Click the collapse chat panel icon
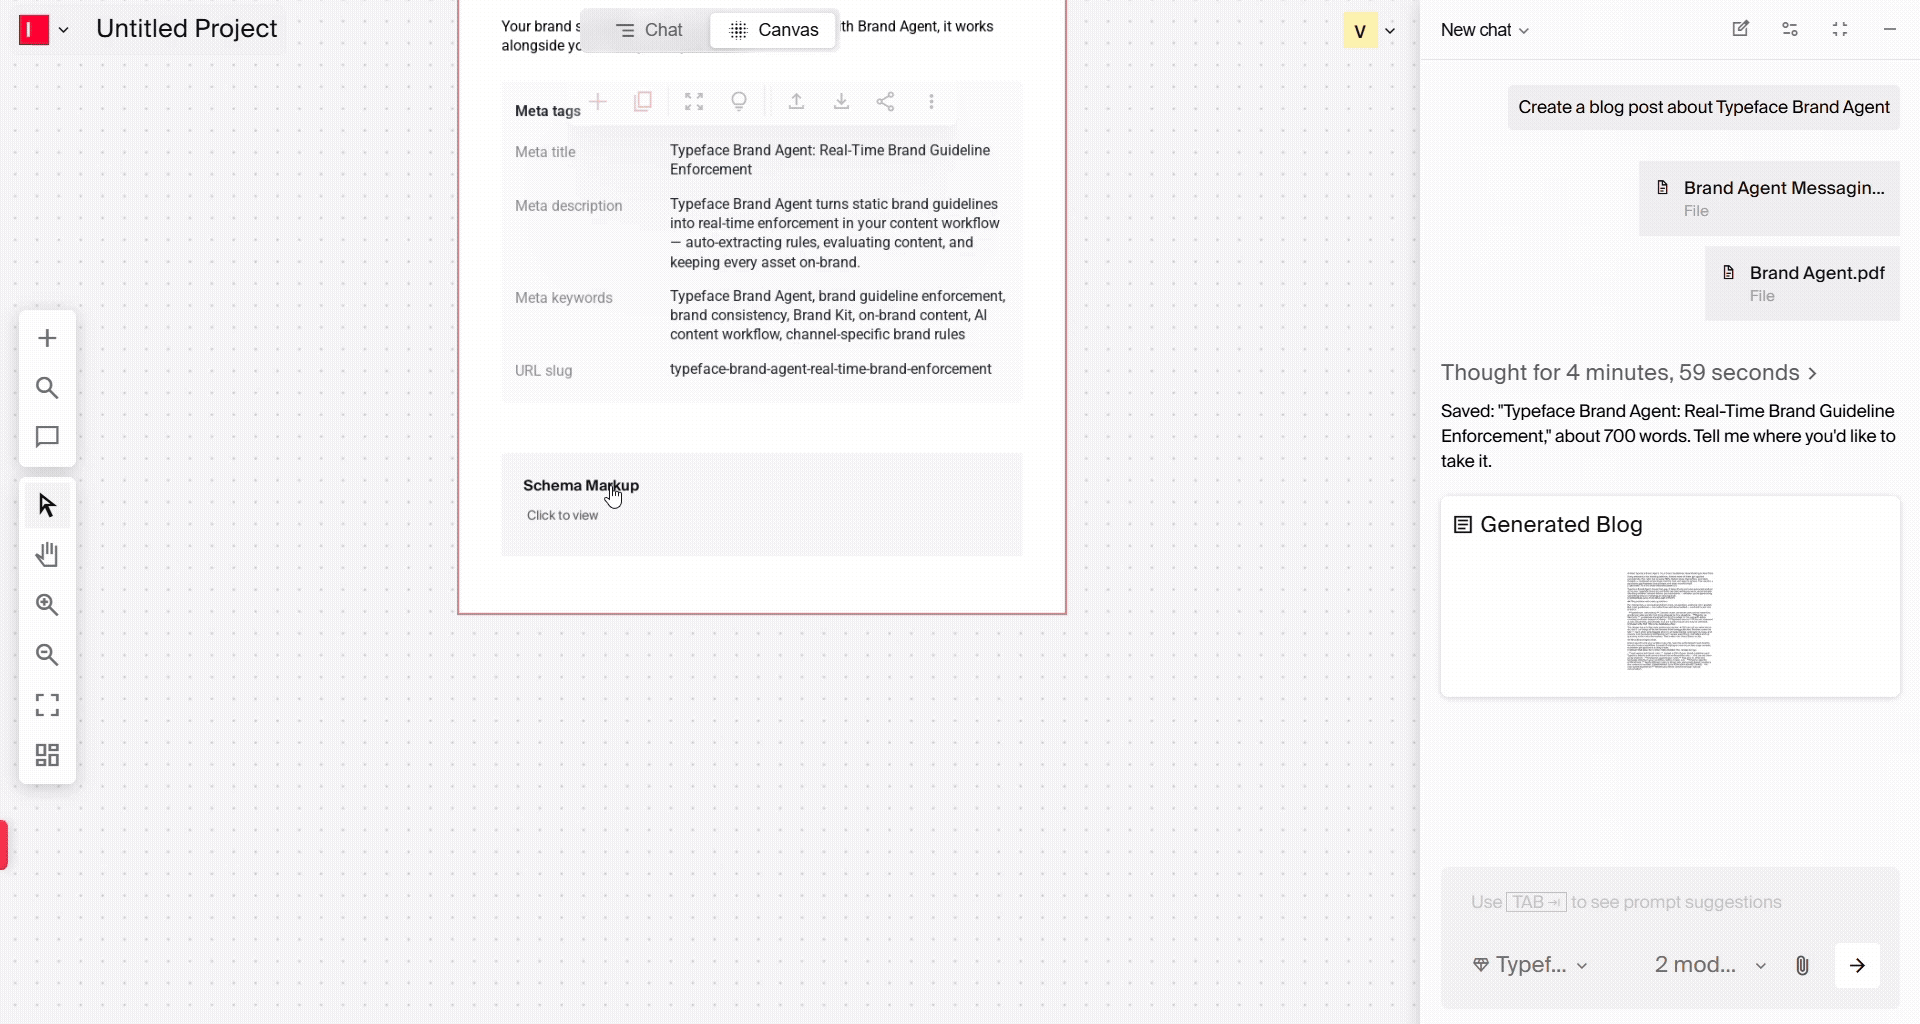Screen dimensions: 1920x1024 click(1840, 29)
